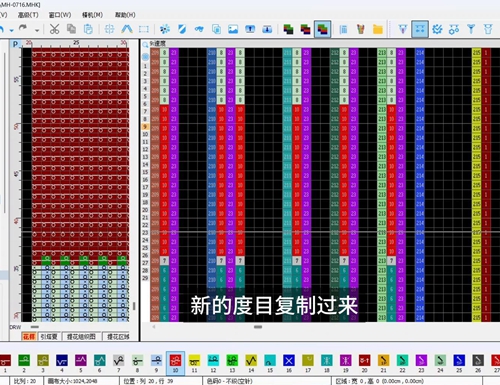Switch to the 提花组织图 tab
The width and height of the screenshot is (500, 385).
click(81, 337)
